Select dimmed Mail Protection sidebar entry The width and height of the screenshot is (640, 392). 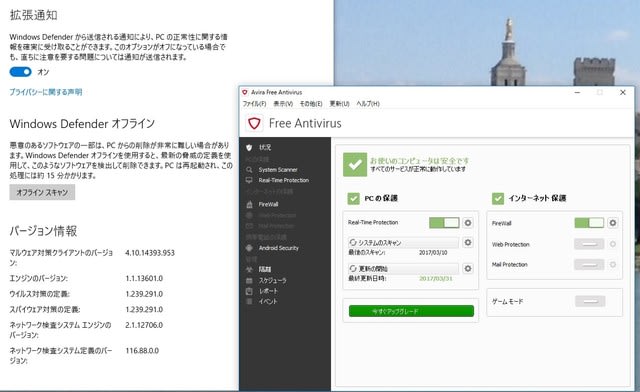(x=276, y=226)
